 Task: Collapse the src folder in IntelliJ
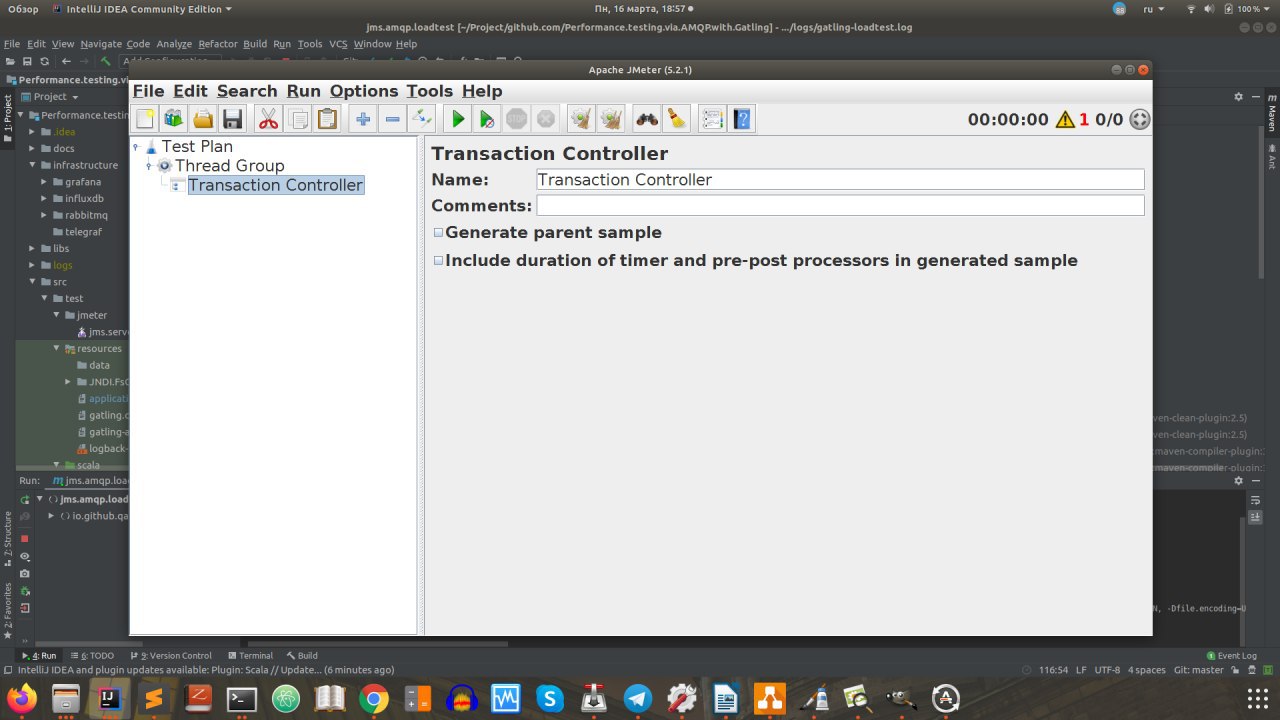point(32,282)
